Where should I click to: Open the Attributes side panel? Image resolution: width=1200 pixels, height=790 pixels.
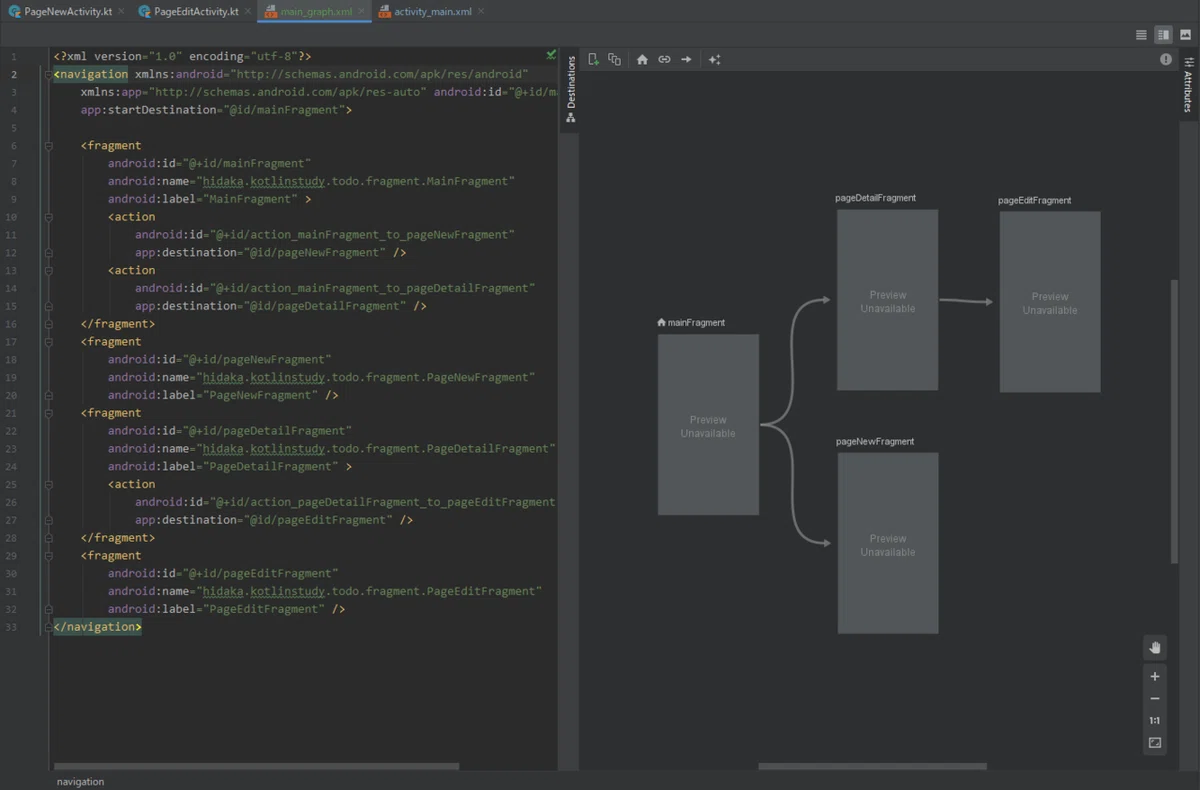1188,85
